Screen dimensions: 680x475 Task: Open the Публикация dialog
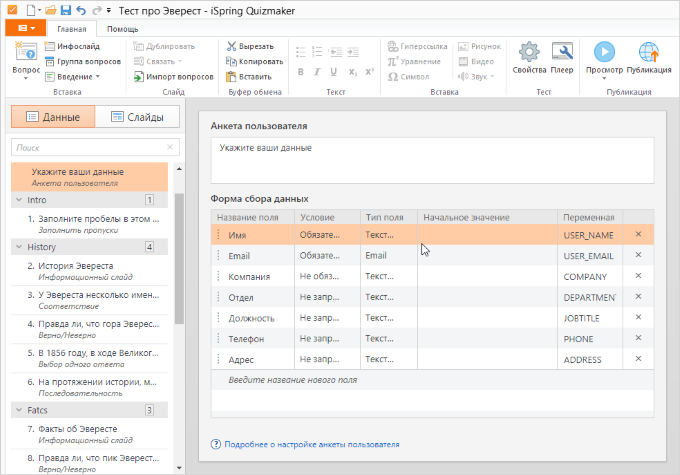point(649,58)
